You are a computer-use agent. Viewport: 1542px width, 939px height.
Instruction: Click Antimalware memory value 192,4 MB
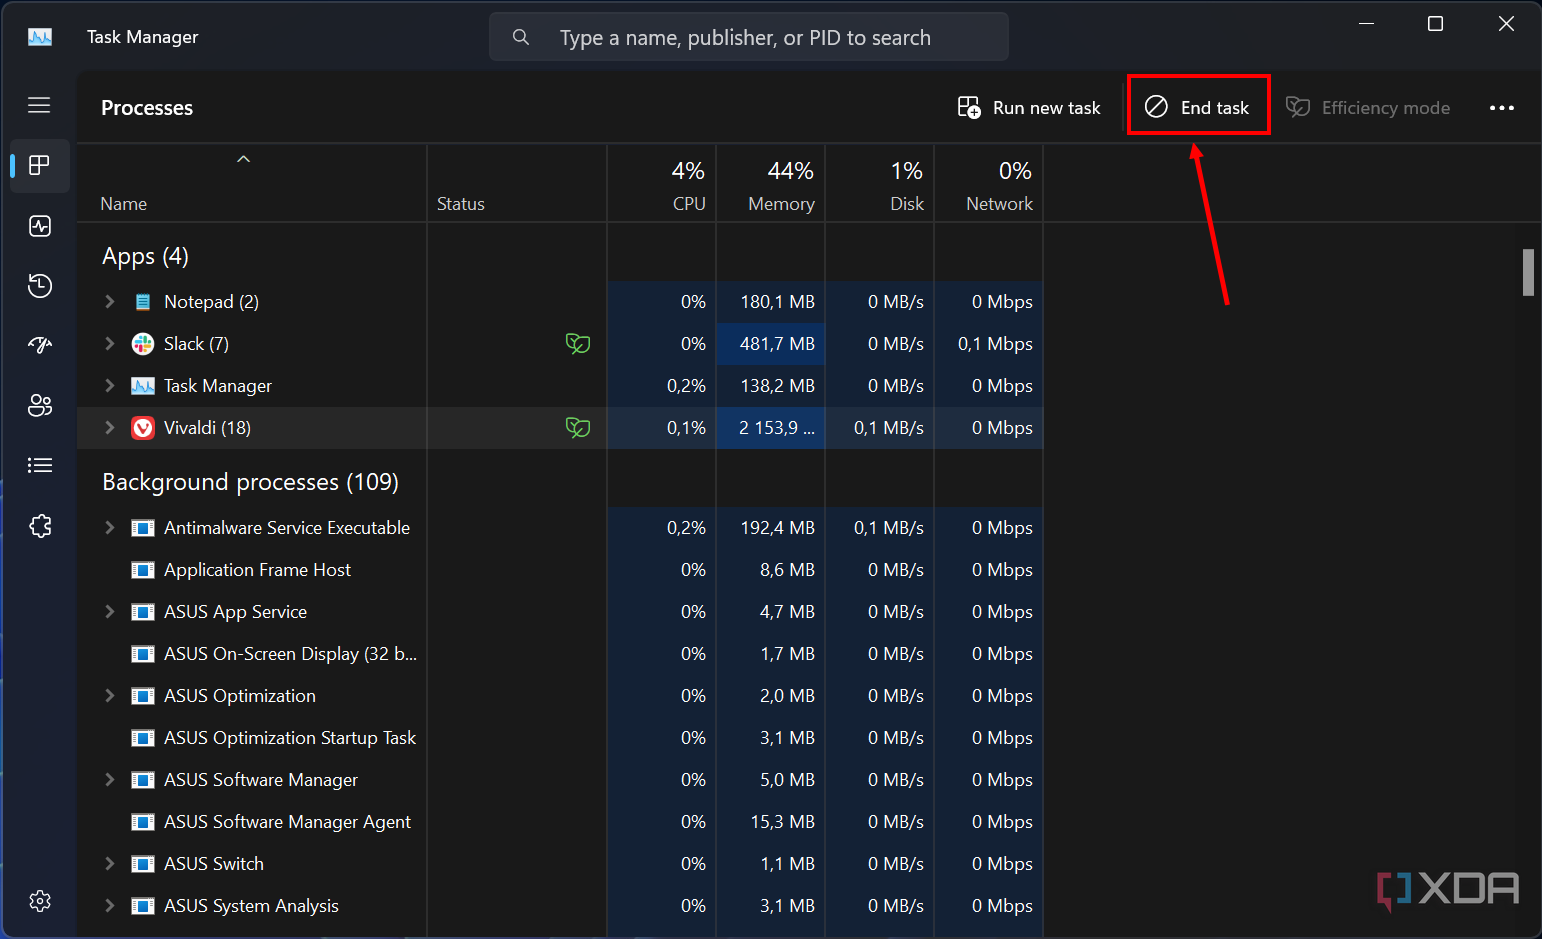click(777, 528)
